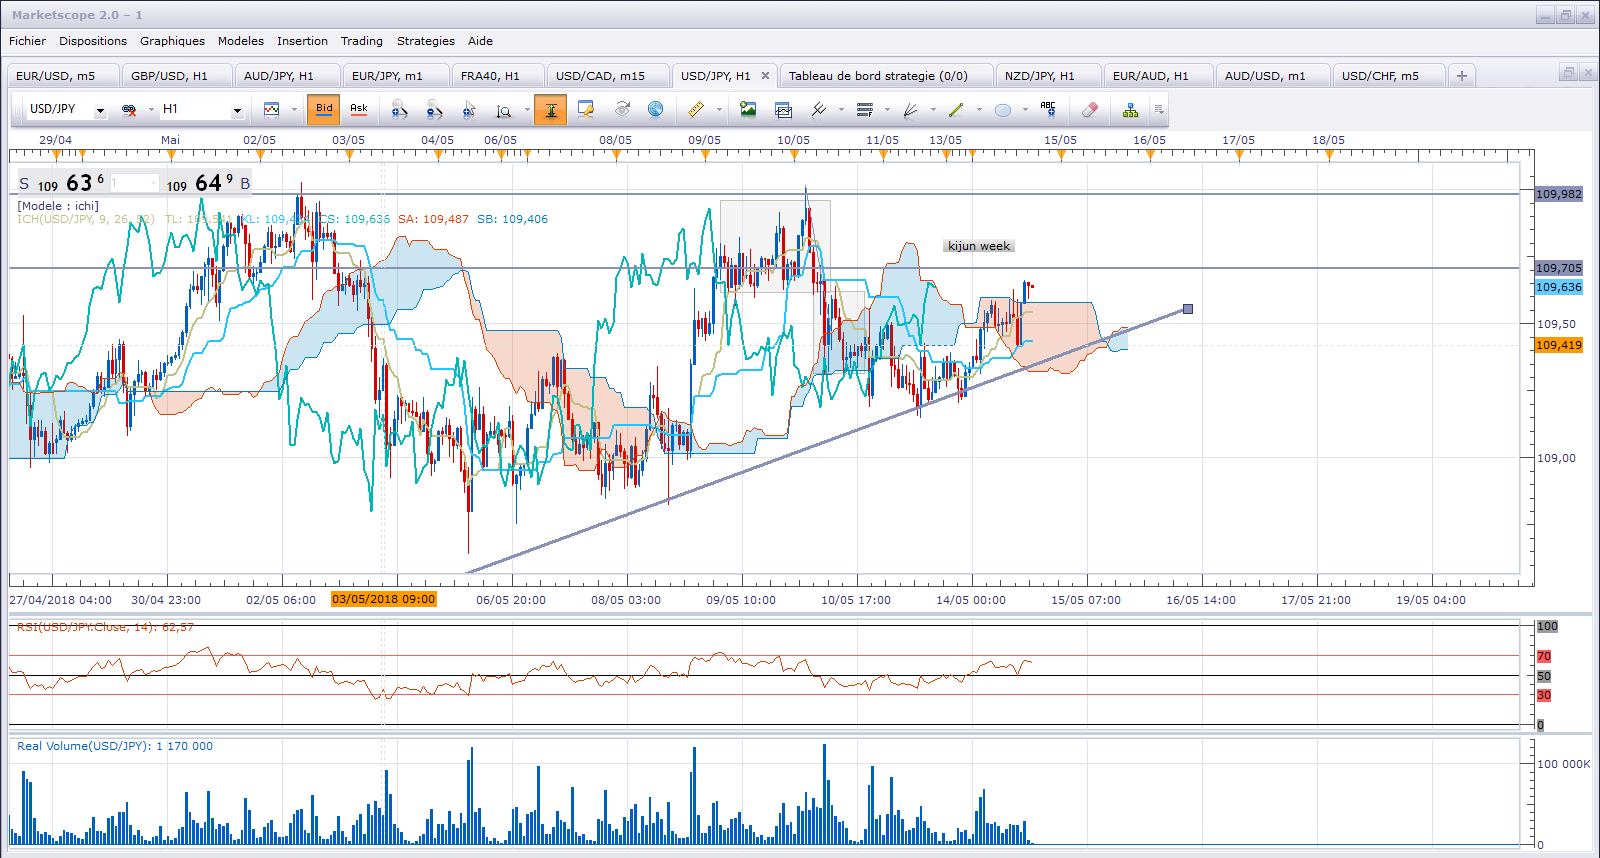Click the S sell price button

pyautogui.click(x=24, y=184)
